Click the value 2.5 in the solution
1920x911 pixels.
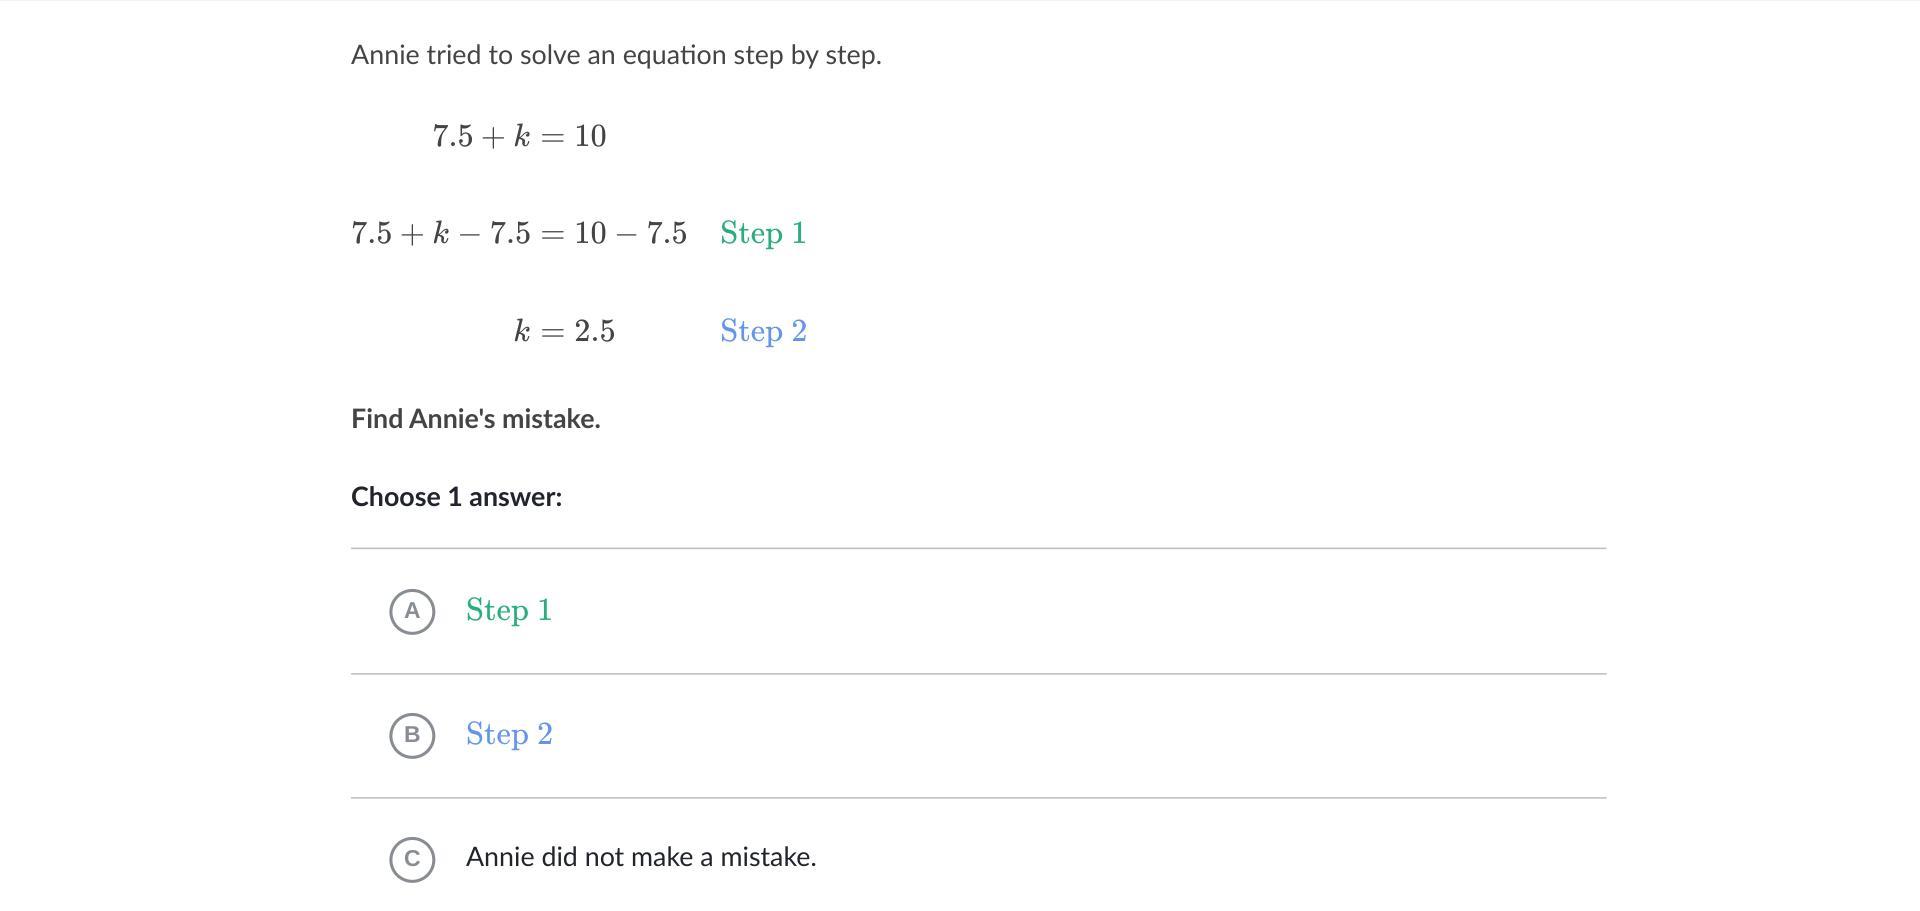pyautogui.click(x=595, y=332)
